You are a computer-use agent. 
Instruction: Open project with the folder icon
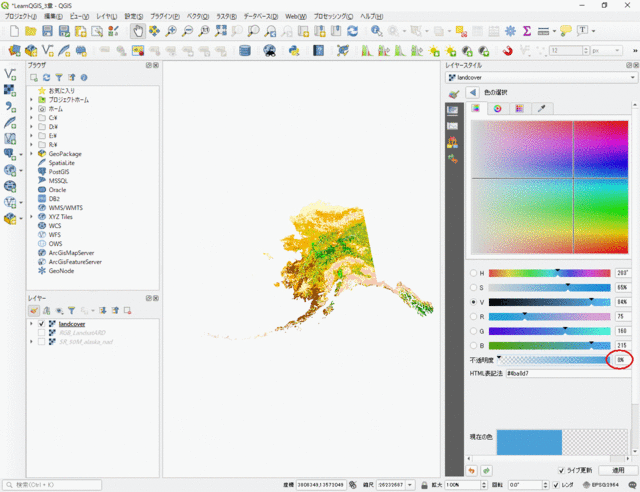(31, 31)
